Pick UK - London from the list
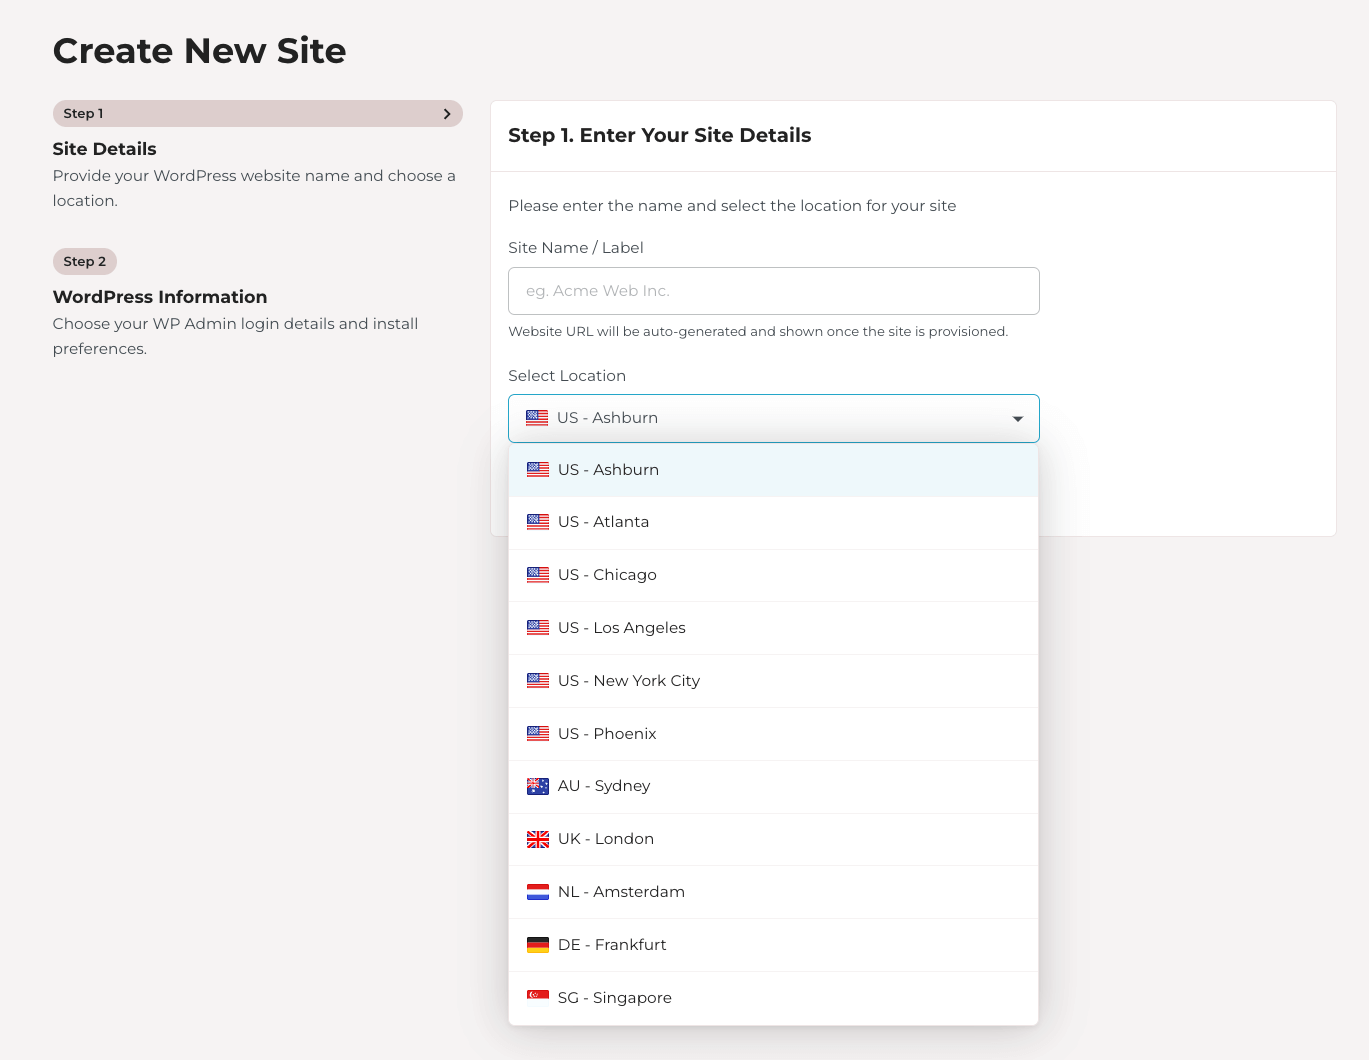 pos(774,839)
